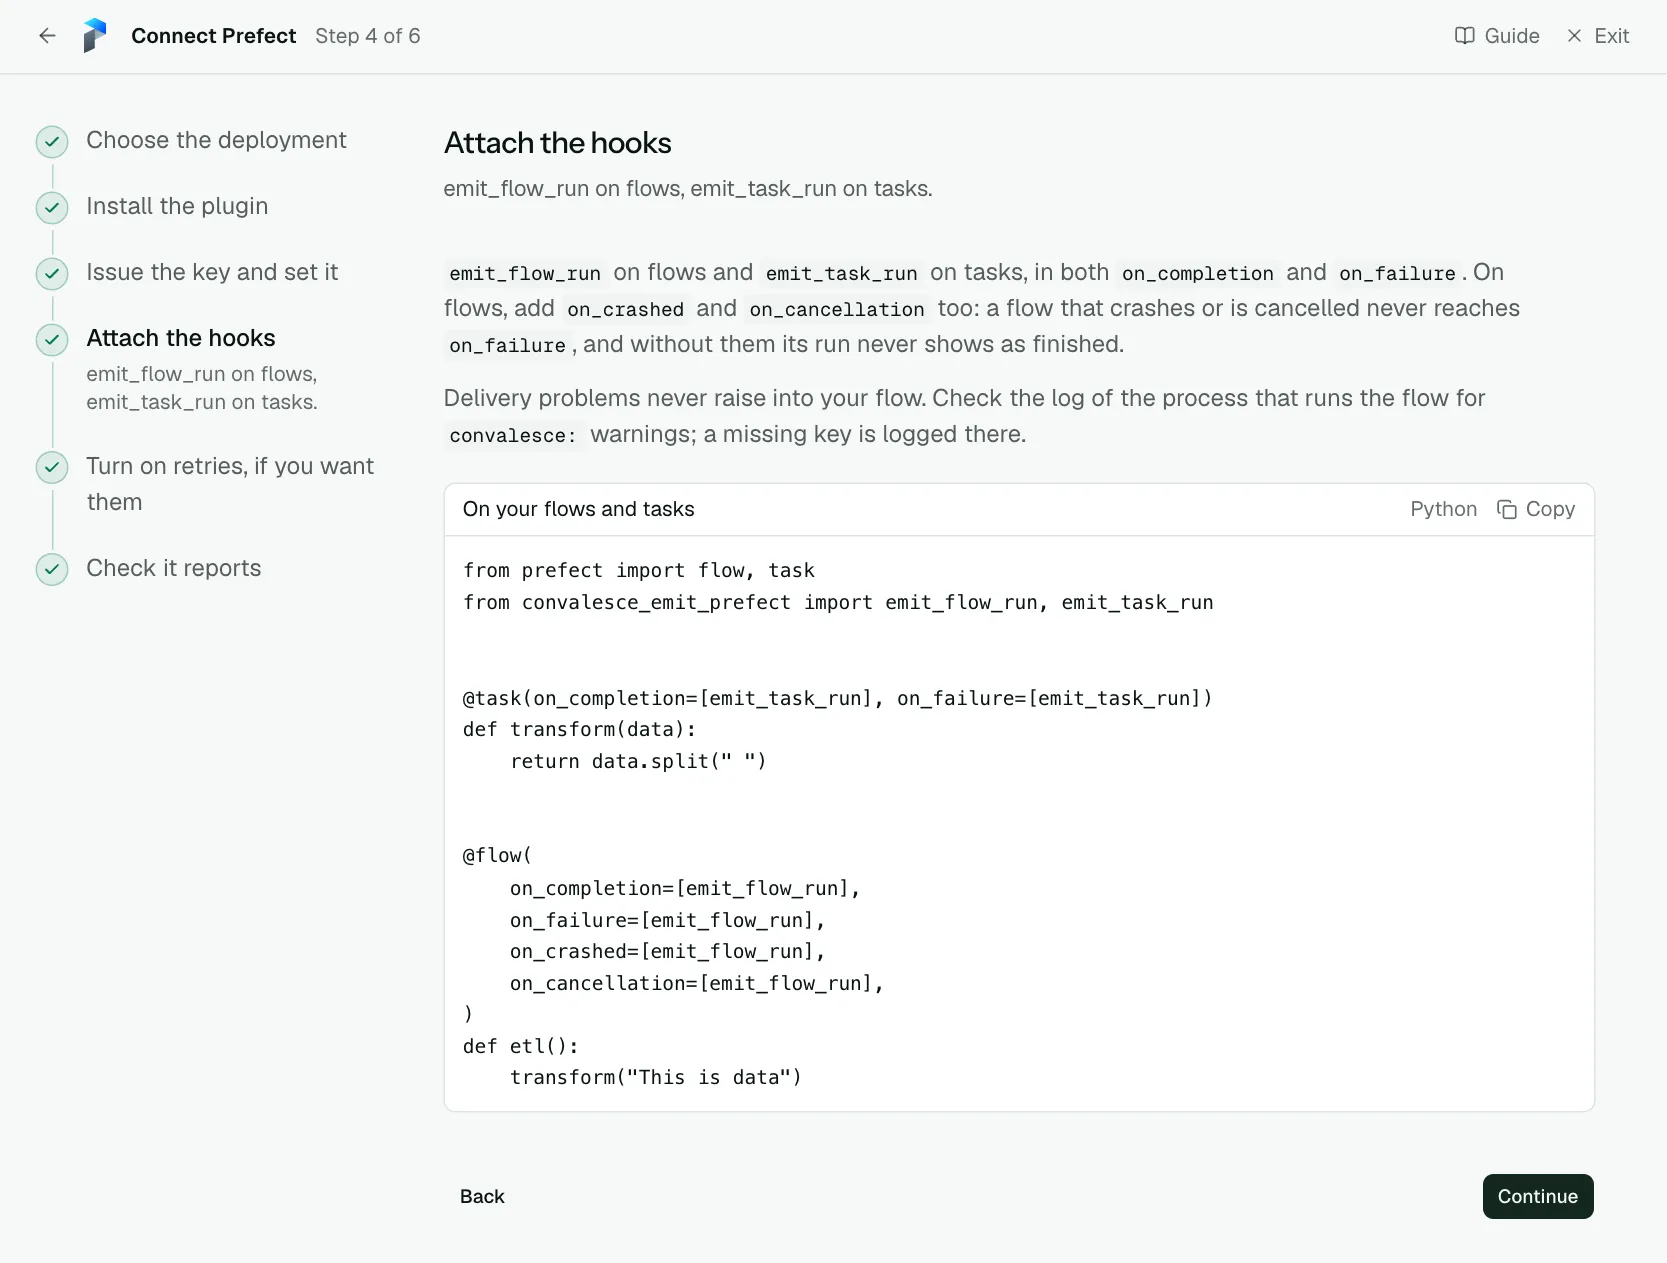
Task: Click the convalesce_emit_prefect import code line
Action: 838,602
